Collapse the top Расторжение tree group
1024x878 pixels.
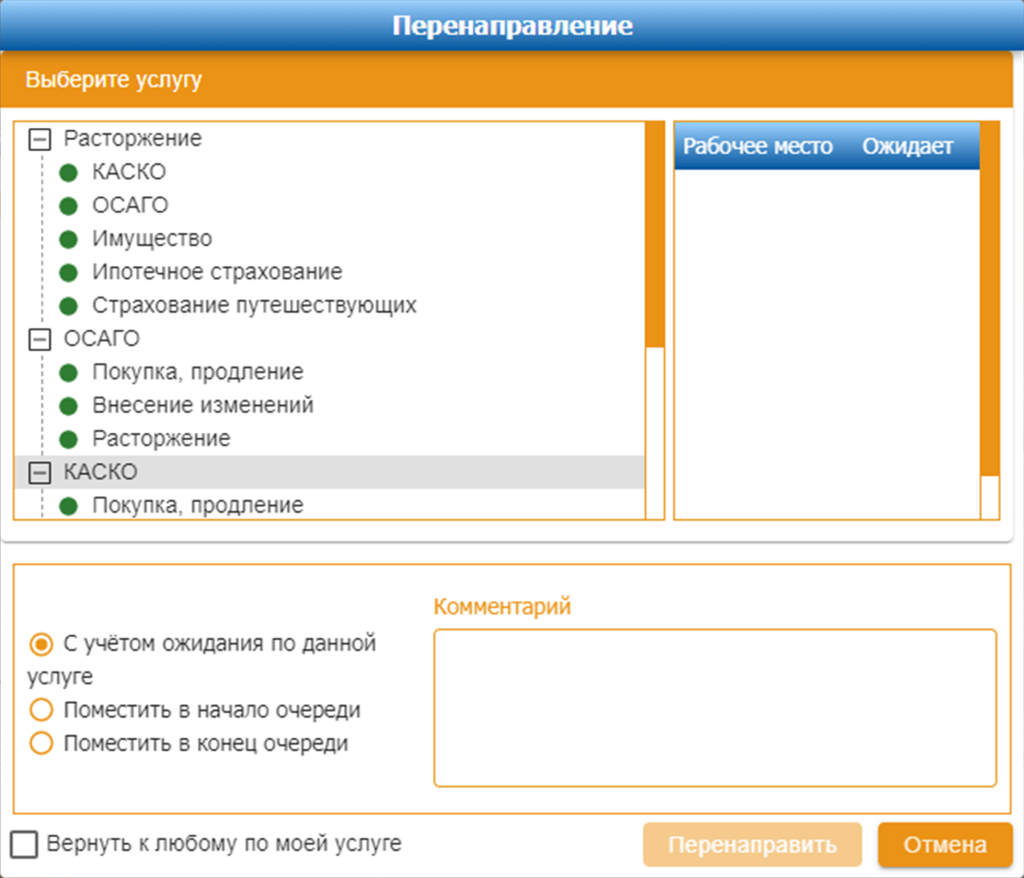[40, 139]
